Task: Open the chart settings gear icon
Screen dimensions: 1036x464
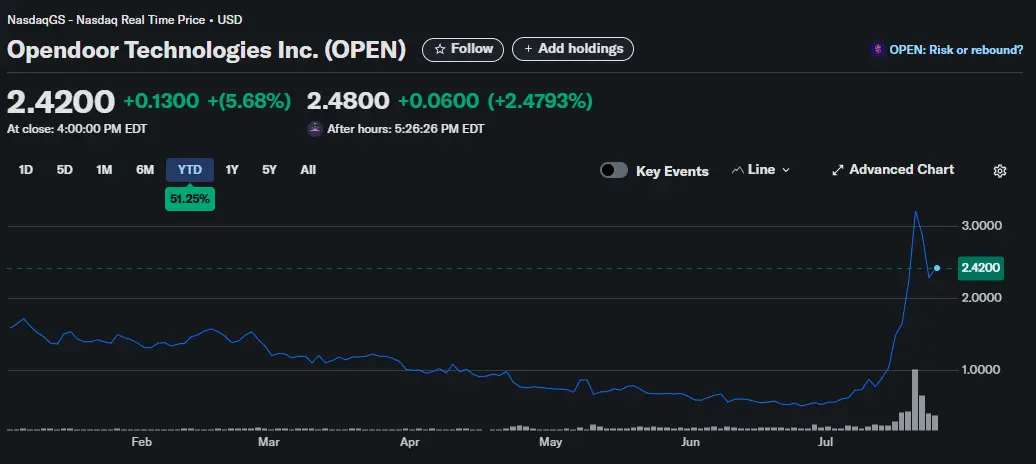Action: pyautogui.click(x=1000, y=171)
